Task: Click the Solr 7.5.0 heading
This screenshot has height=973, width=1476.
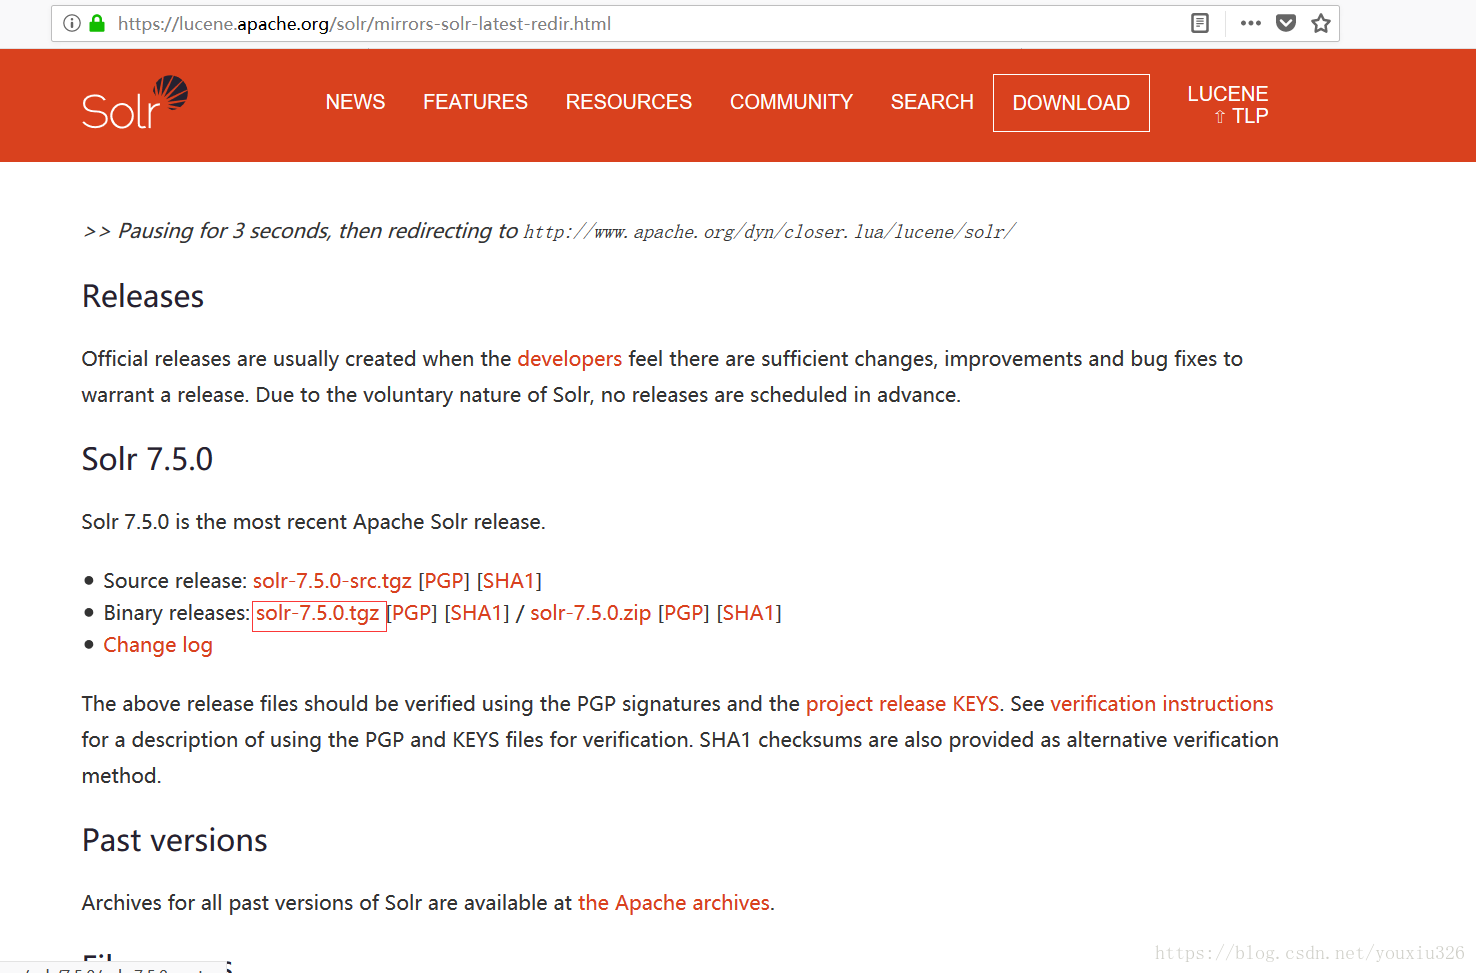Action: click(147, 459)
